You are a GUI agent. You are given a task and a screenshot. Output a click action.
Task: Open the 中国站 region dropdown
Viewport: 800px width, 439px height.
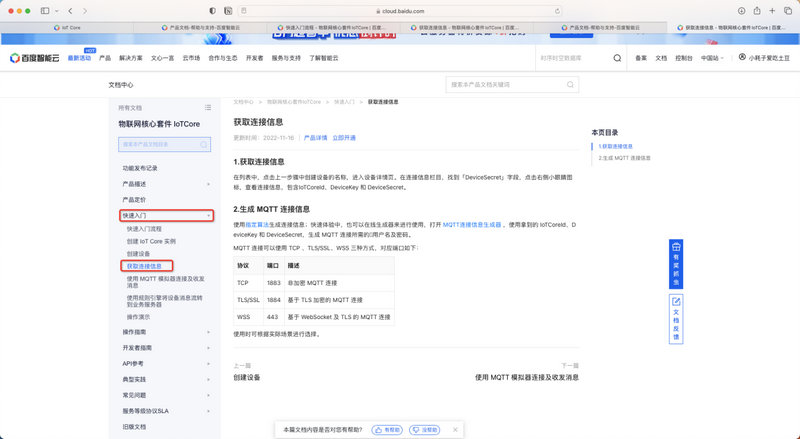coord(712,58)
